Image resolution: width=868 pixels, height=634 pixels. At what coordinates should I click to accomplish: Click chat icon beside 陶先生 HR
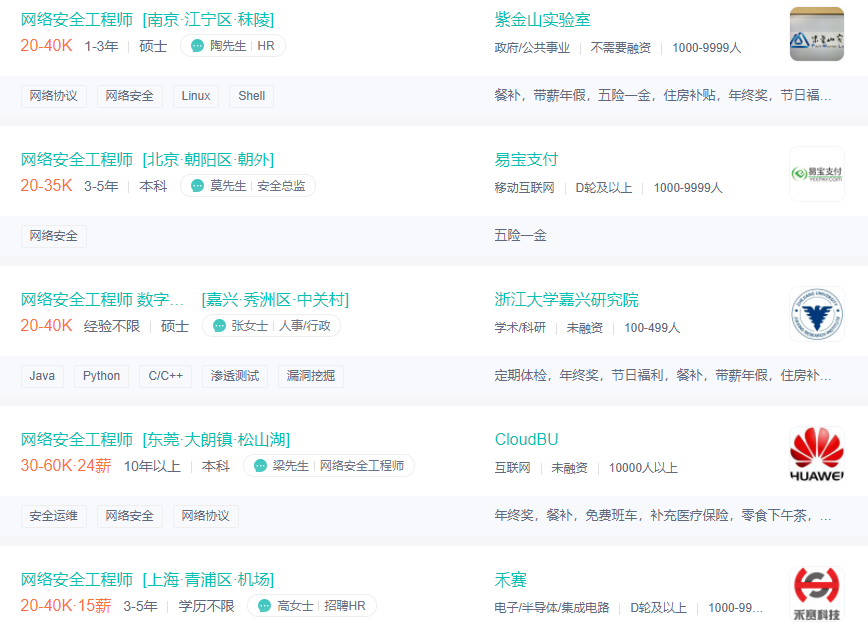(x=197, y=46)
